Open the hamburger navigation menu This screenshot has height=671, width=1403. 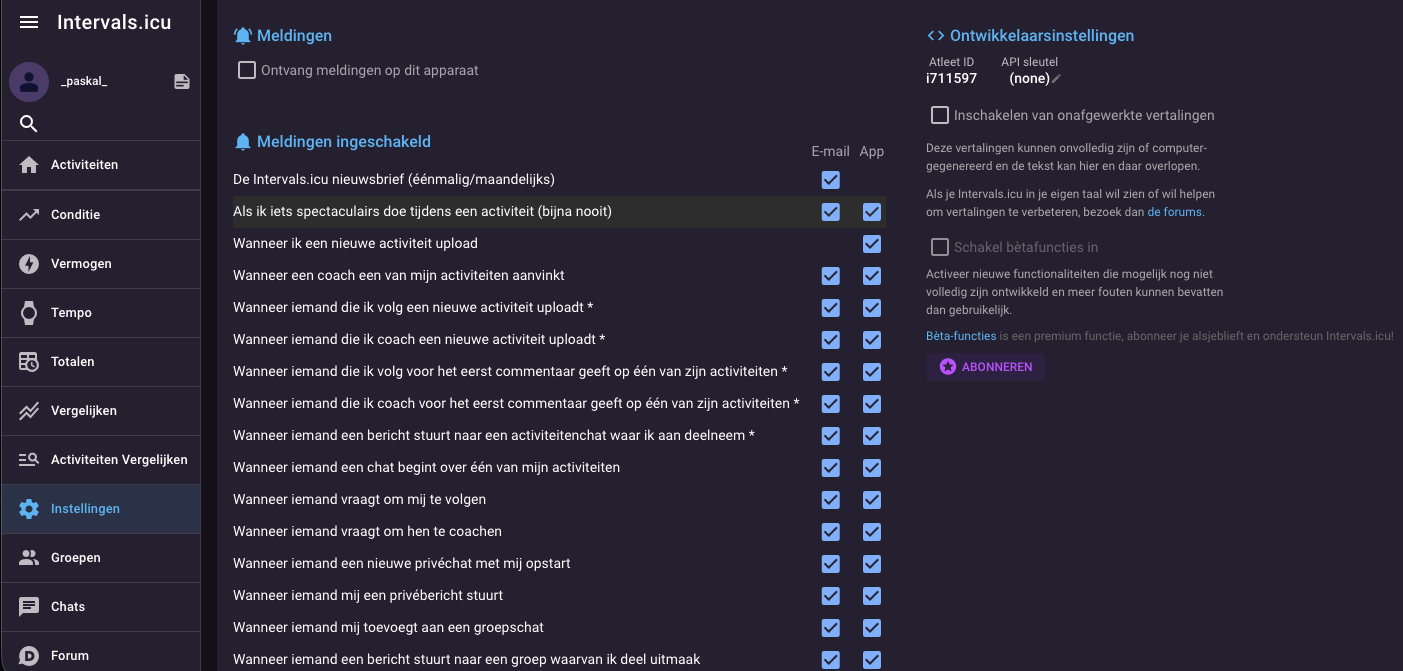[29, 22]
